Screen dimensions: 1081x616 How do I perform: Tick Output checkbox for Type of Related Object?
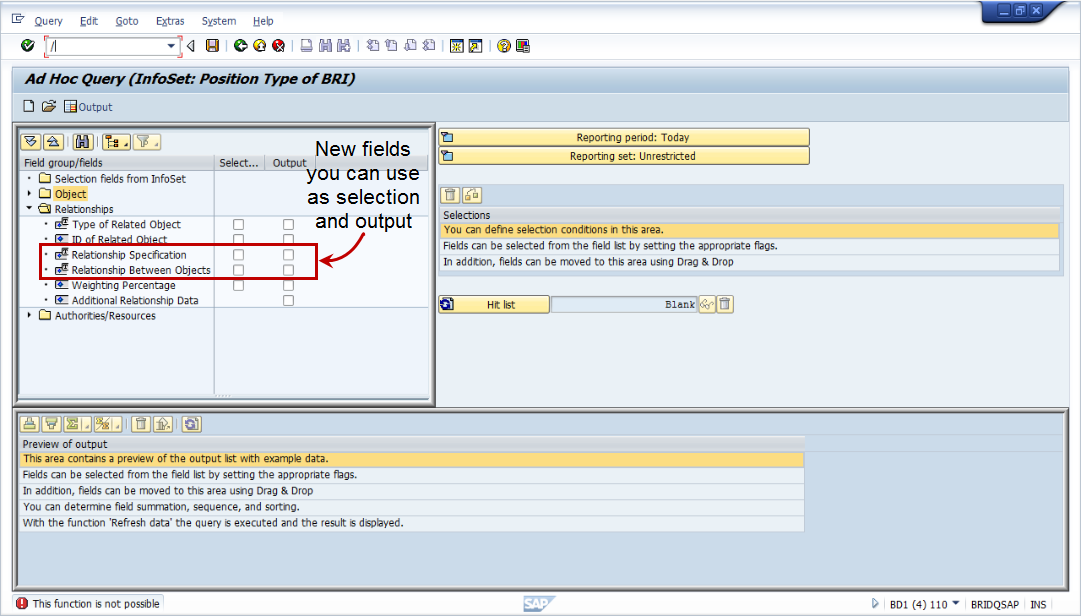[288, 225]
